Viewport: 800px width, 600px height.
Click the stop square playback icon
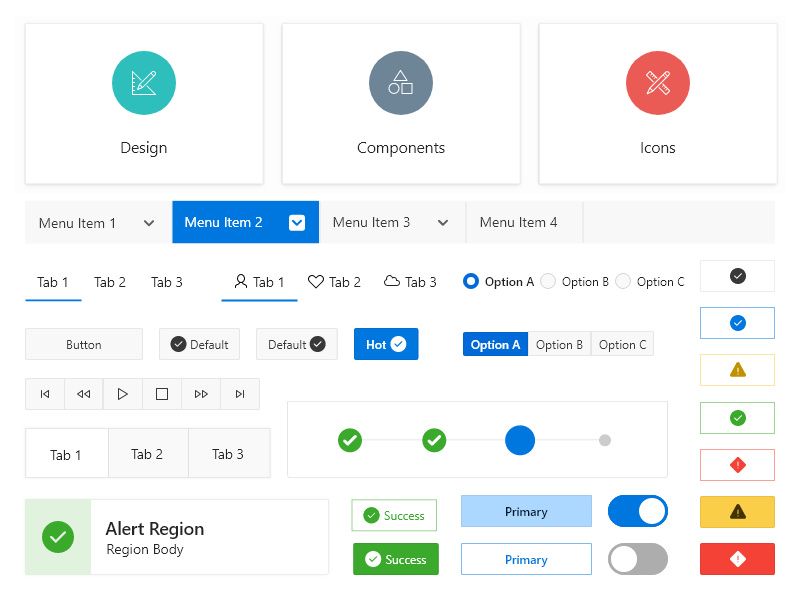click(162, 394)
